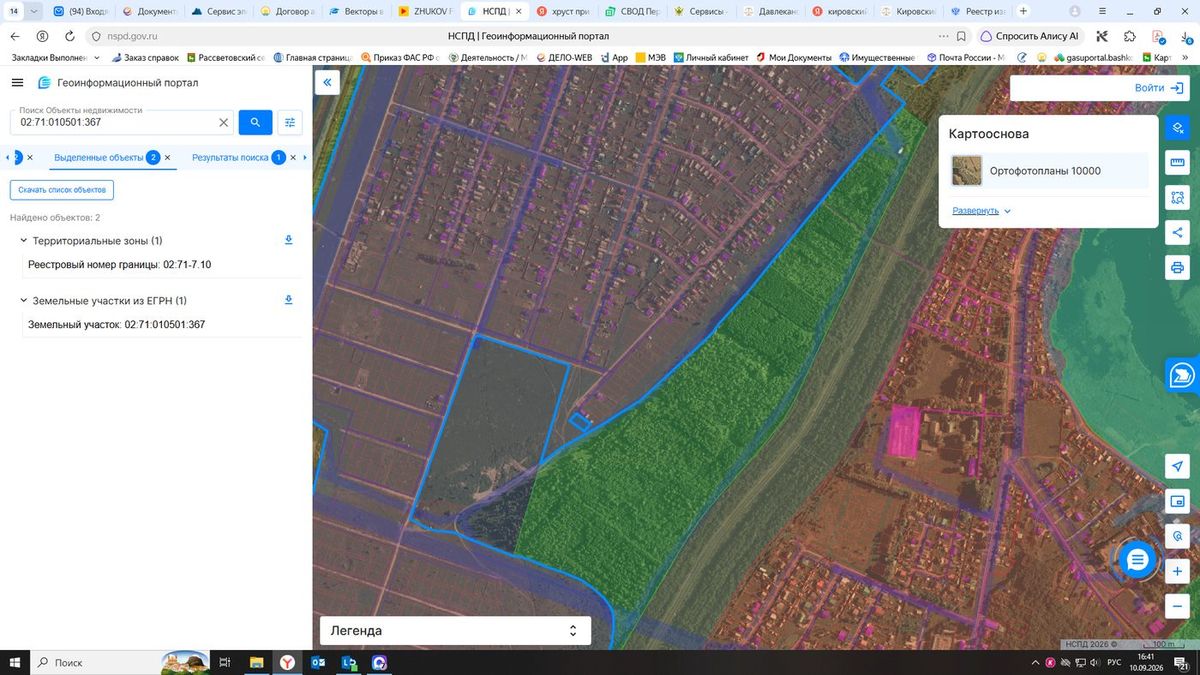Image resolution: width=1200 pixels, height=675 pixels.
Task: Activate the layers tool on map toolbar
Action: pyautogui.click(x=1178, y=128)
